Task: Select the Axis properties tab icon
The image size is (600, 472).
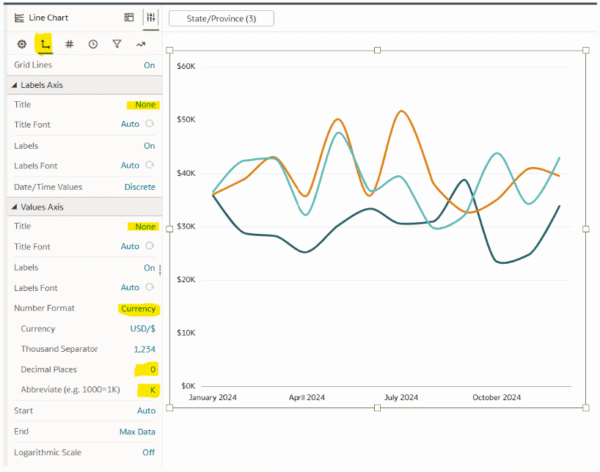Action: tap(45, 44)
